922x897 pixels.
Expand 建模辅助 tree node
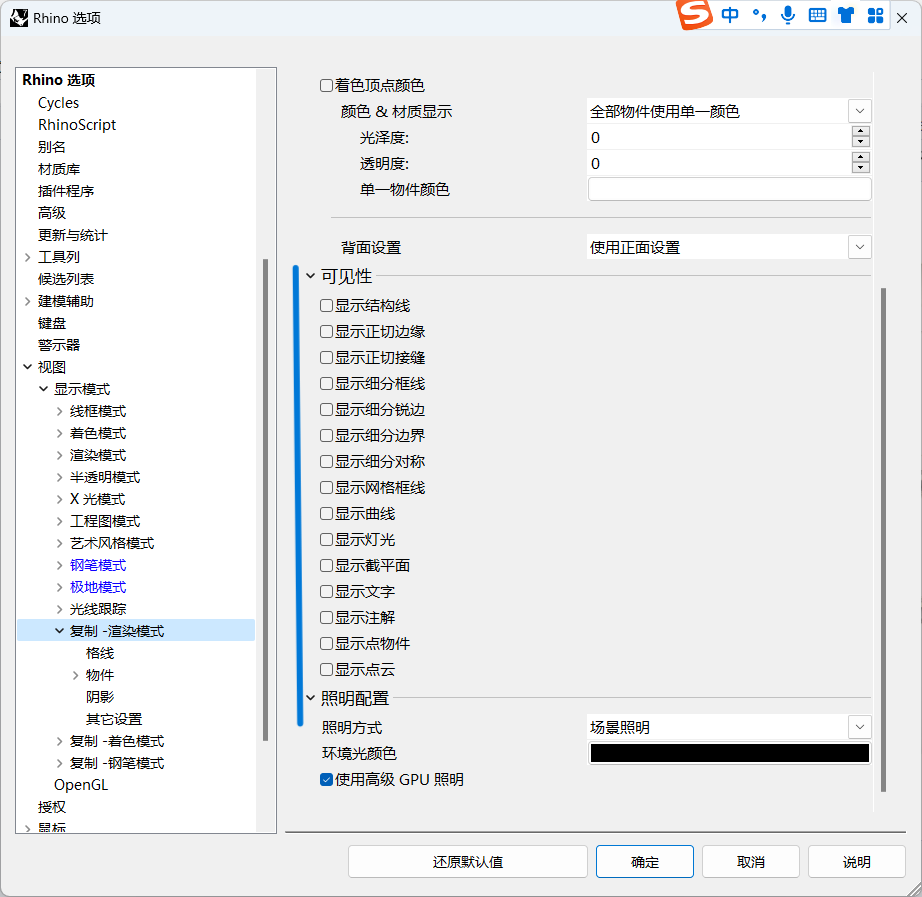(x=28, y=301)
